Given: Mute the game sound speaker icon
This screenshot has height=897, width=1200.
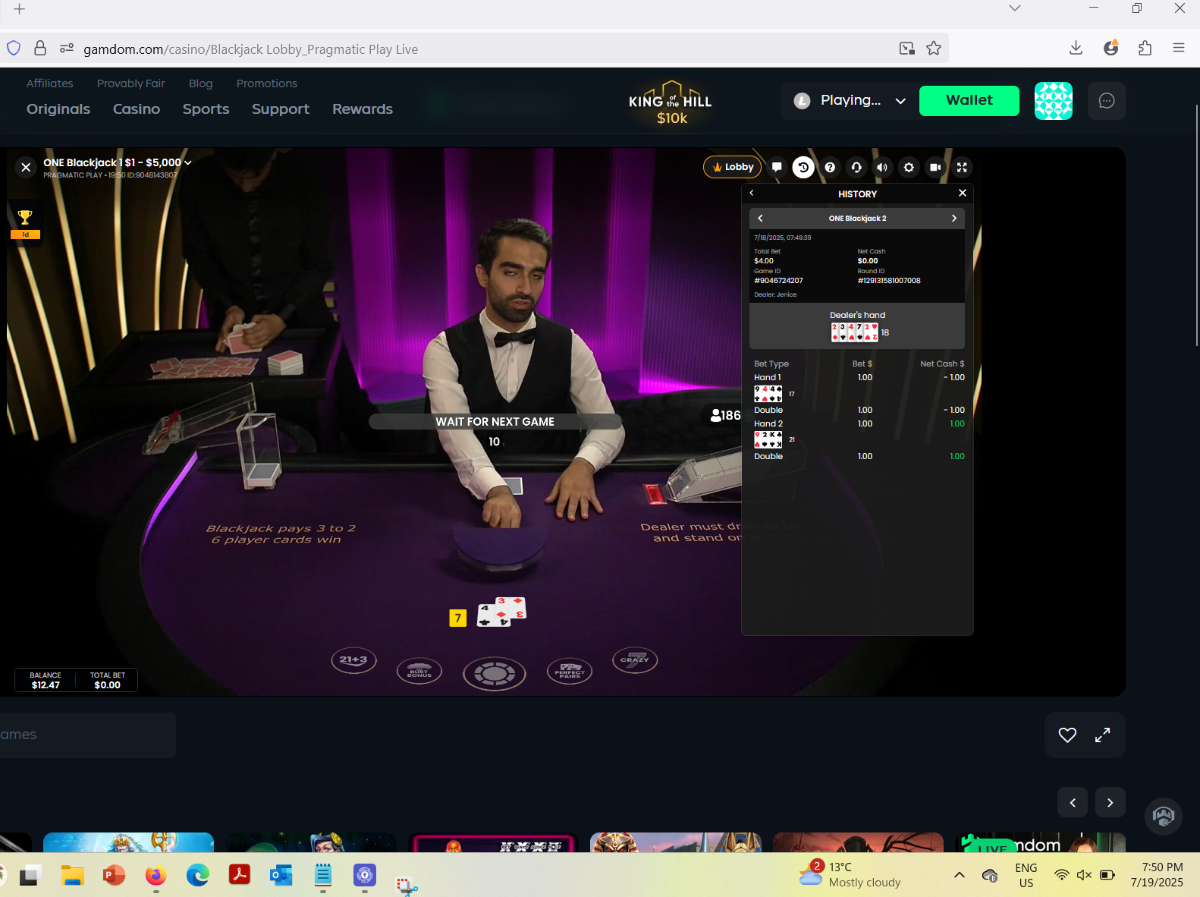Looking at the screenshot, I should click(882, 167).
